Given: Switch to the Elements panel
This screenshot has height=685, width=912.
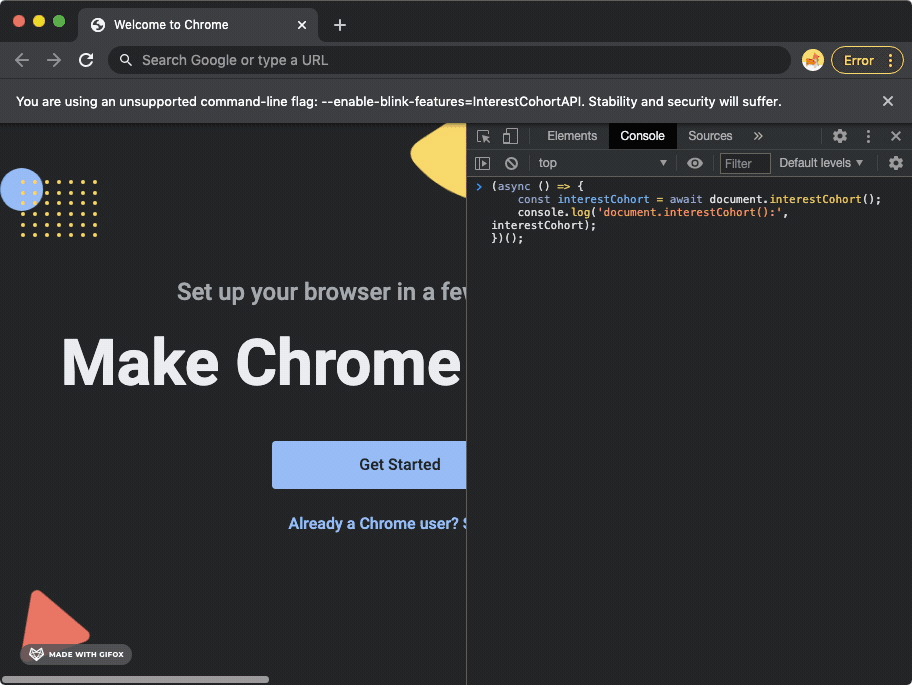Looking at the screenshot, I should click(x=572, y=136).
